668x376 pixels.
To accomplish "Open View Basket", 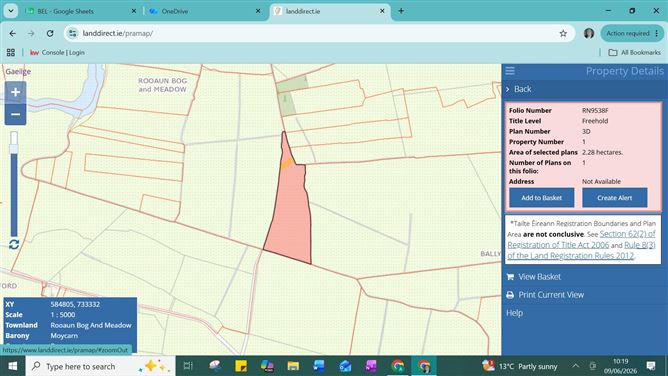I will tap(539, 277).
